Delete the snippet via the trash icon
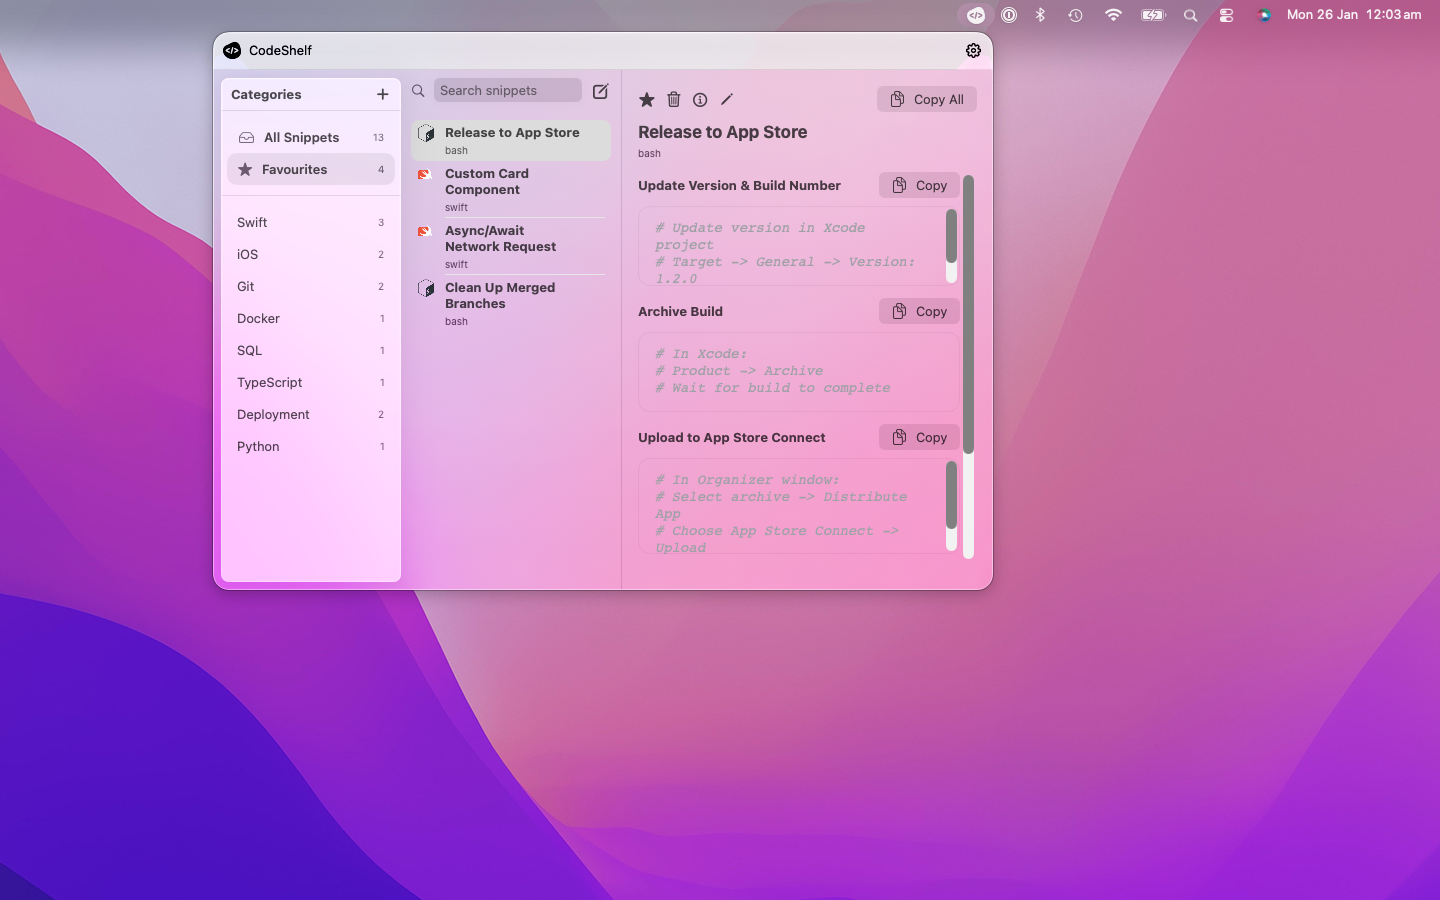 click(673, 99)
